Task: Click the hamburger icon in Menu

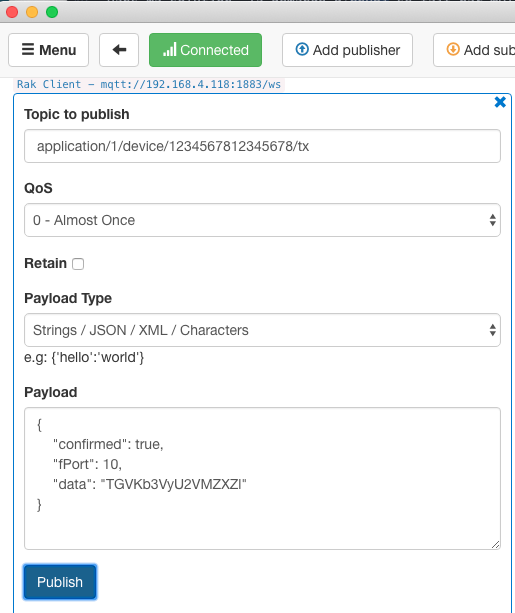Action: 28,49
